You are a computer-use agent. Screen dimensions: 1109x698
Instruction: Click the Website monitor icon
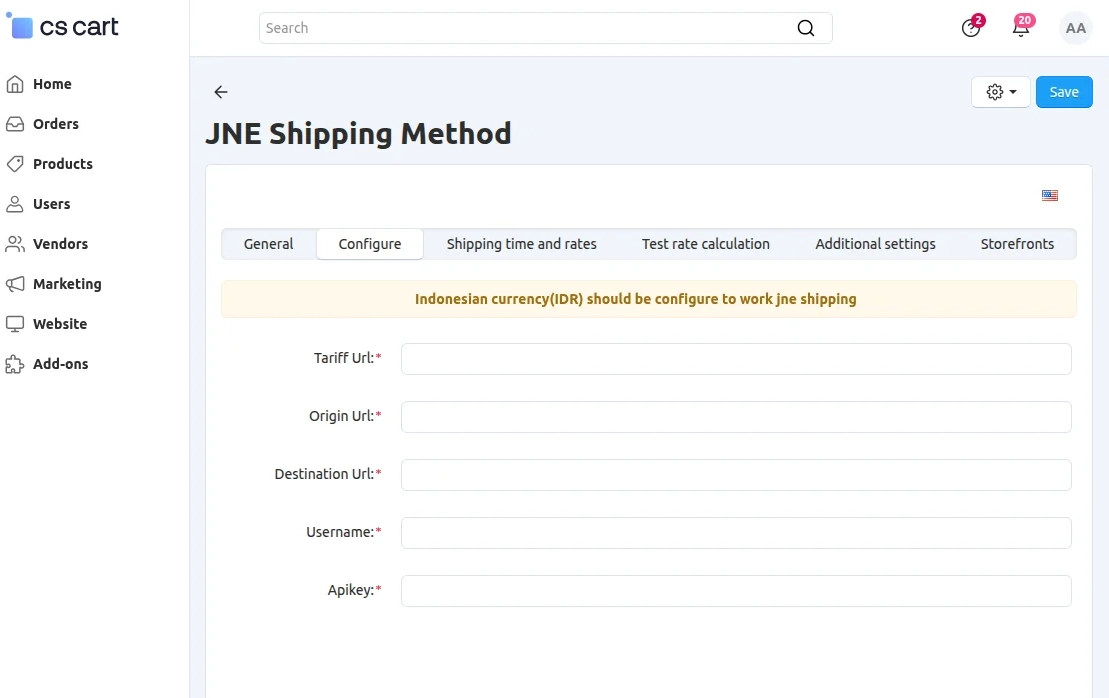coord(15,324)
